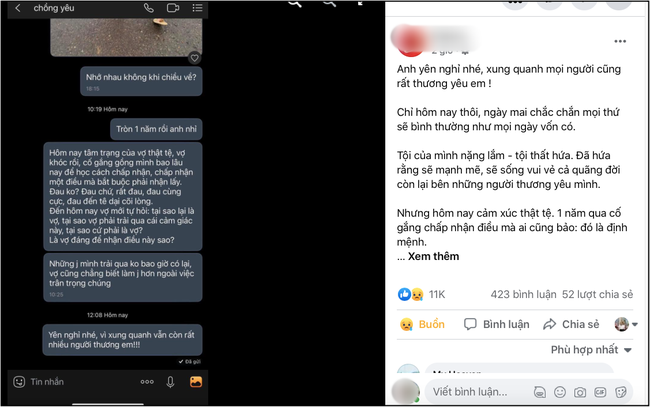Image resolution: width=650 pixels, height=407 pixels.
Task: Click the Bình luận button
Action: (x=497, y=324)
